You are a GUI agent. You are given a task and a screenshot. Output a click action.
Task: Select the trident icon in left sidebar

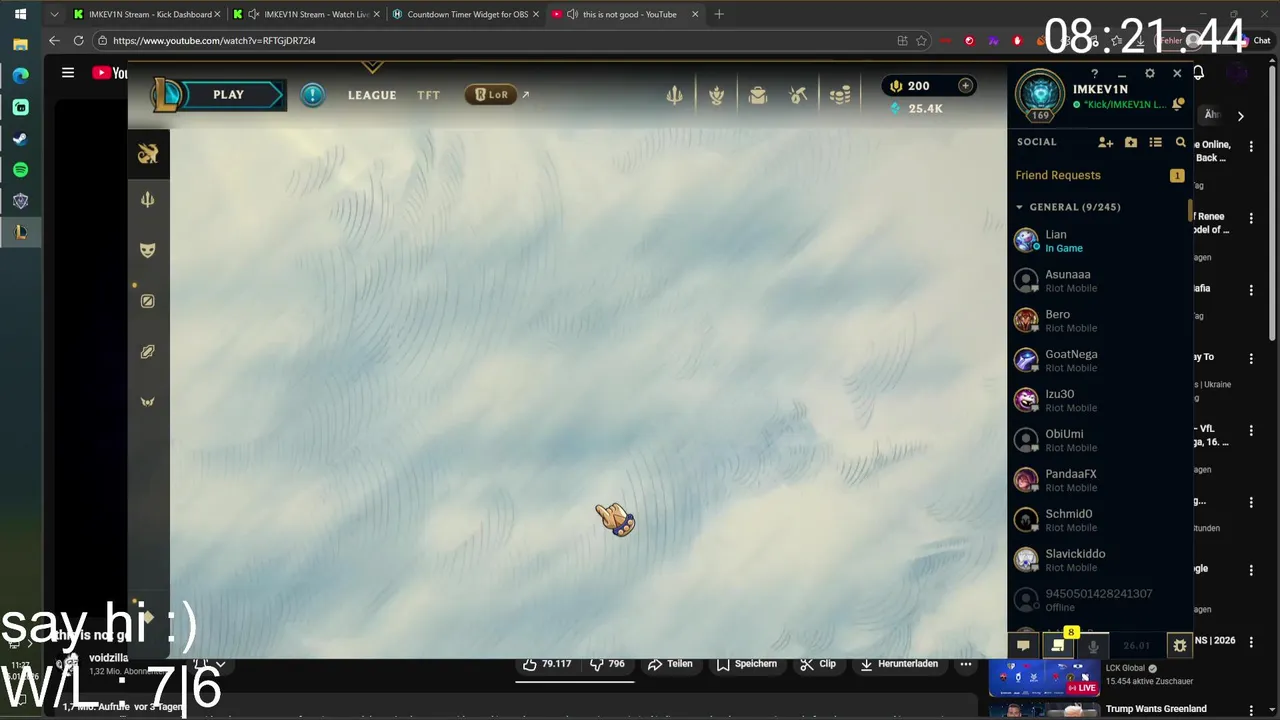[148, 200]
